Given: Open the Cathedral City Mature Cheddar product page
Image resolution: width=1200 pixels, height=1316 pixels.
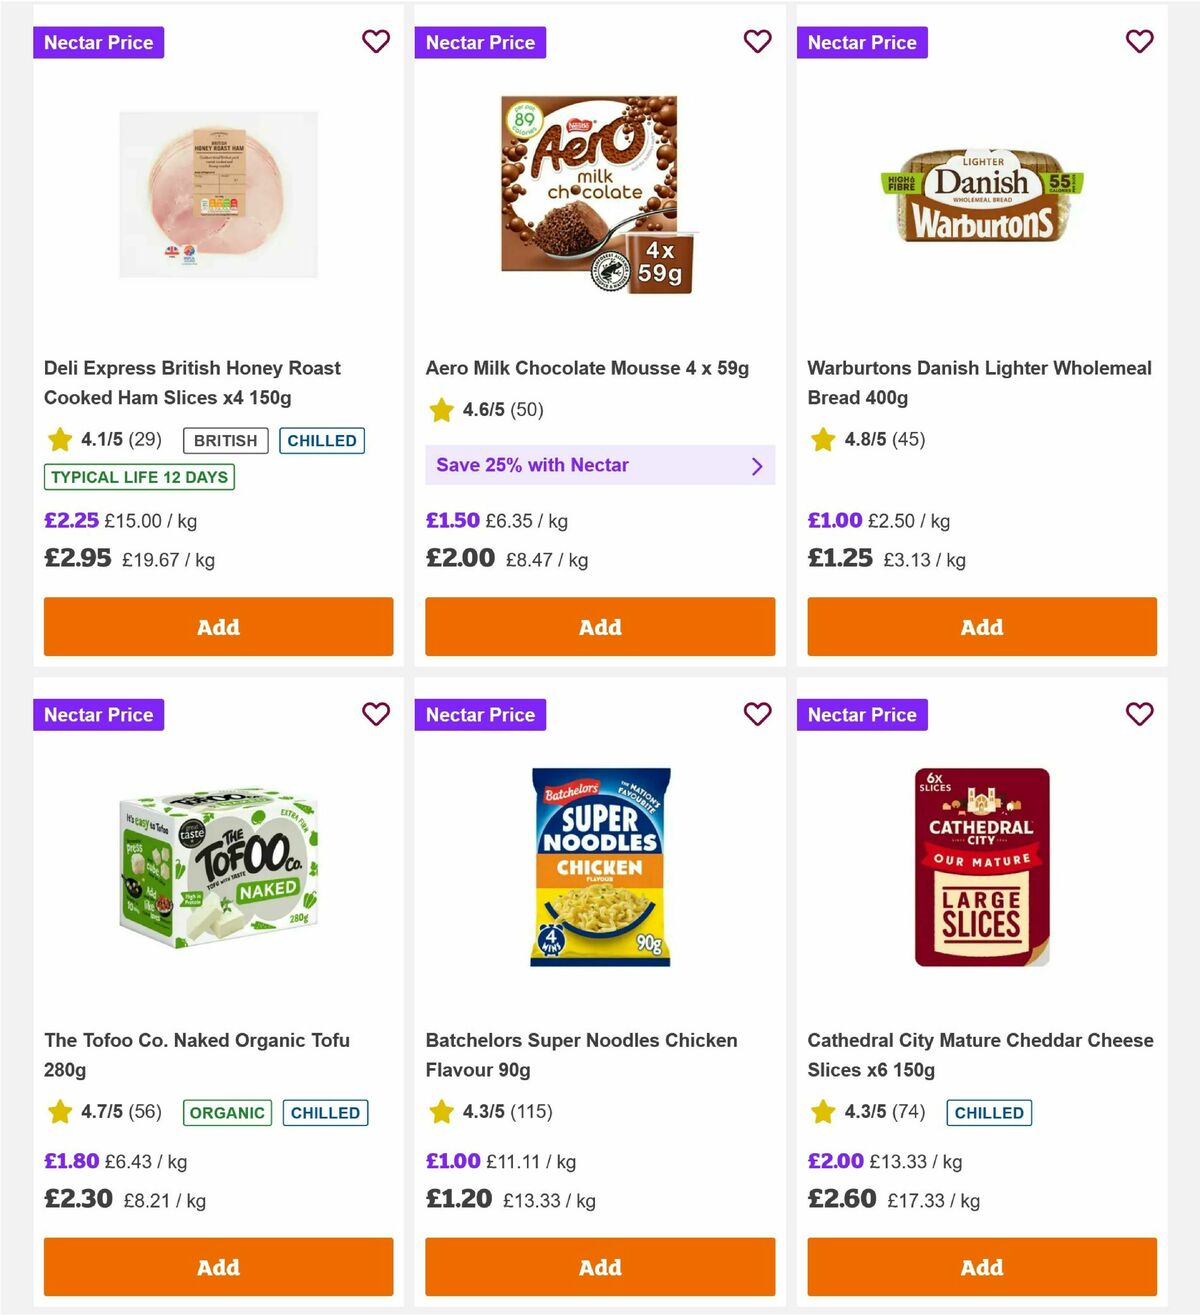Looking at the screenshot, I should pos(980,1055).
